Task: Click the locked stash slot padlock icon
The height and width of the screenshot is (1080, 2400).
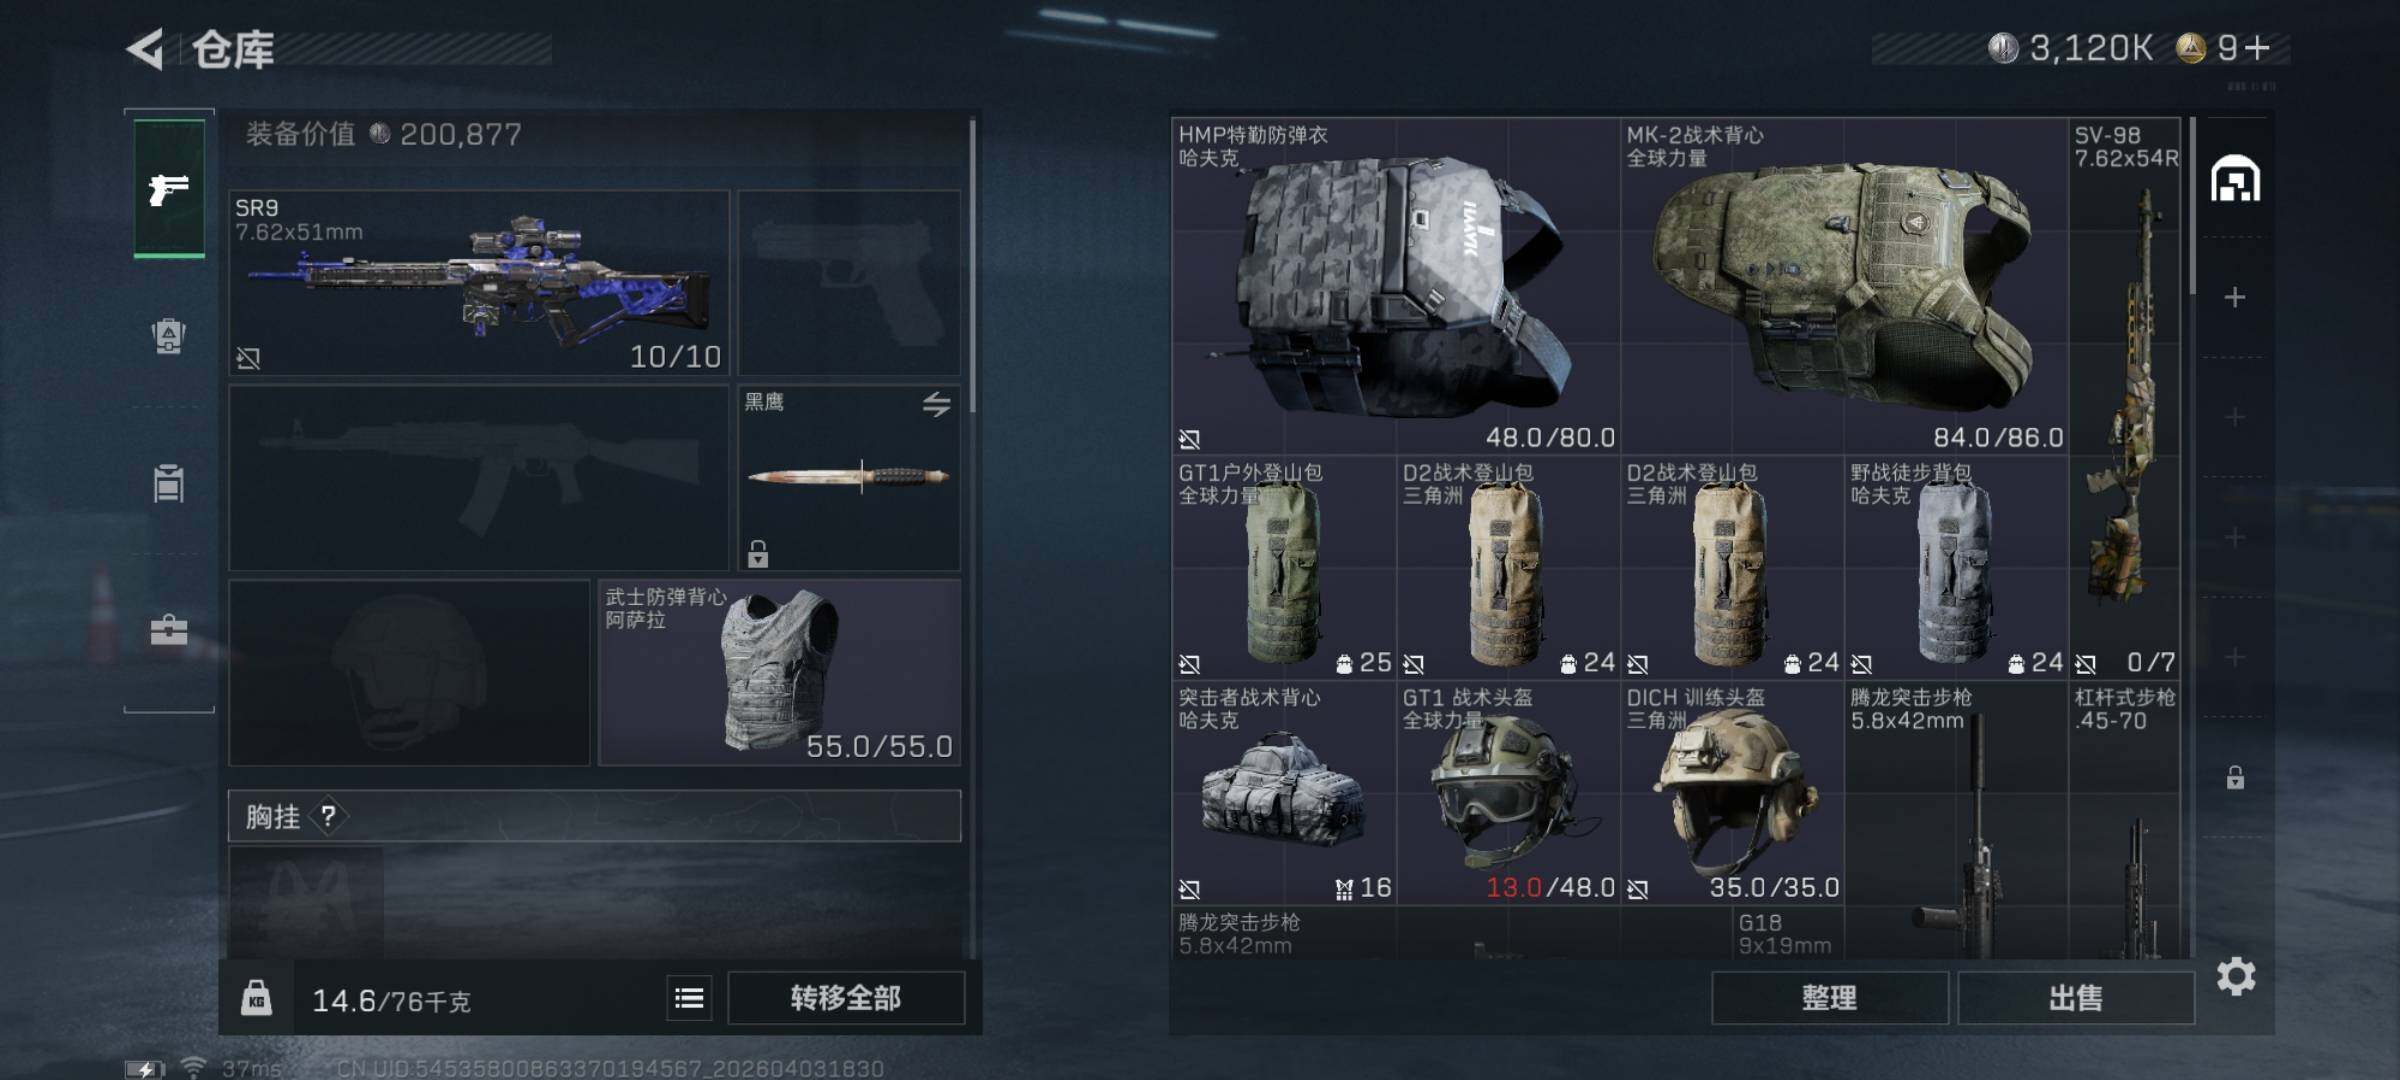Action: tap(2235, 777)
